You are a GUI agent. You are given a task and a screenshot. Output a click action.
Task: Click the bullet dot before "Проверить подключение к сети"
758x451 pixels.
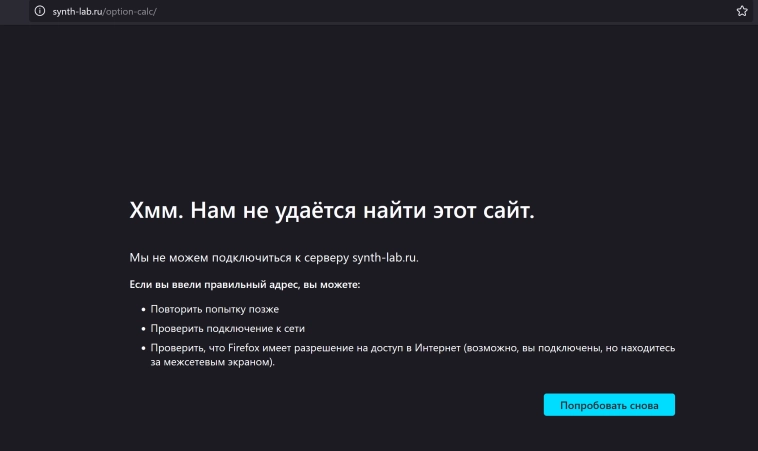click(143, 330)
